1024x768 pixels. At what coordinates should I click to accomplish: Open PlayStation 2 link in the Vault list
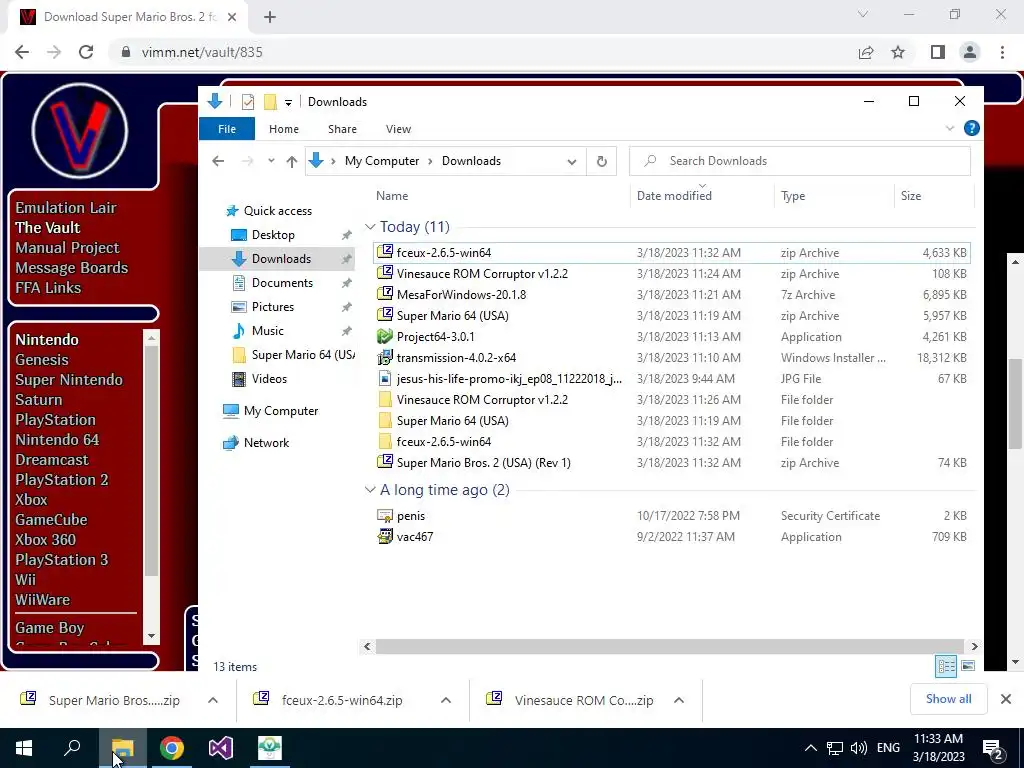tap(61, 479)
